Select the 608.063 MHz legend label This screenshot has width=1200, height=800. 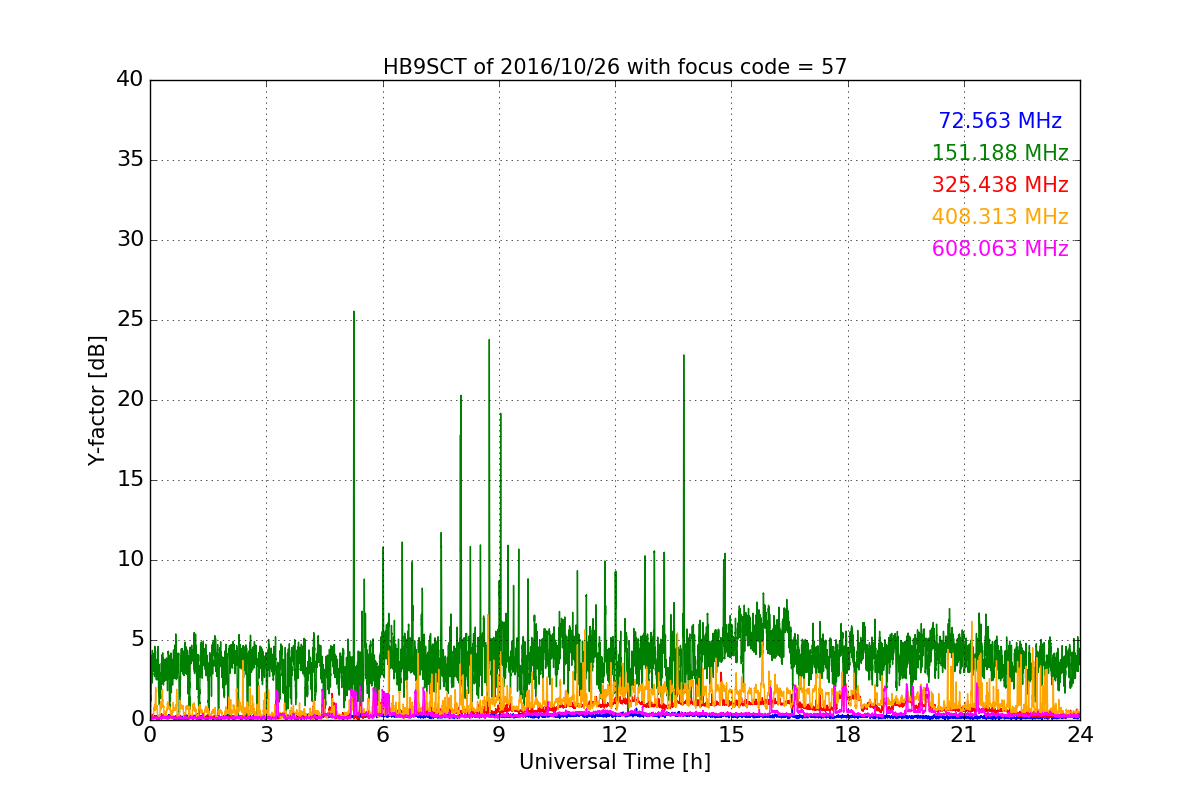tap(1000, 249)
